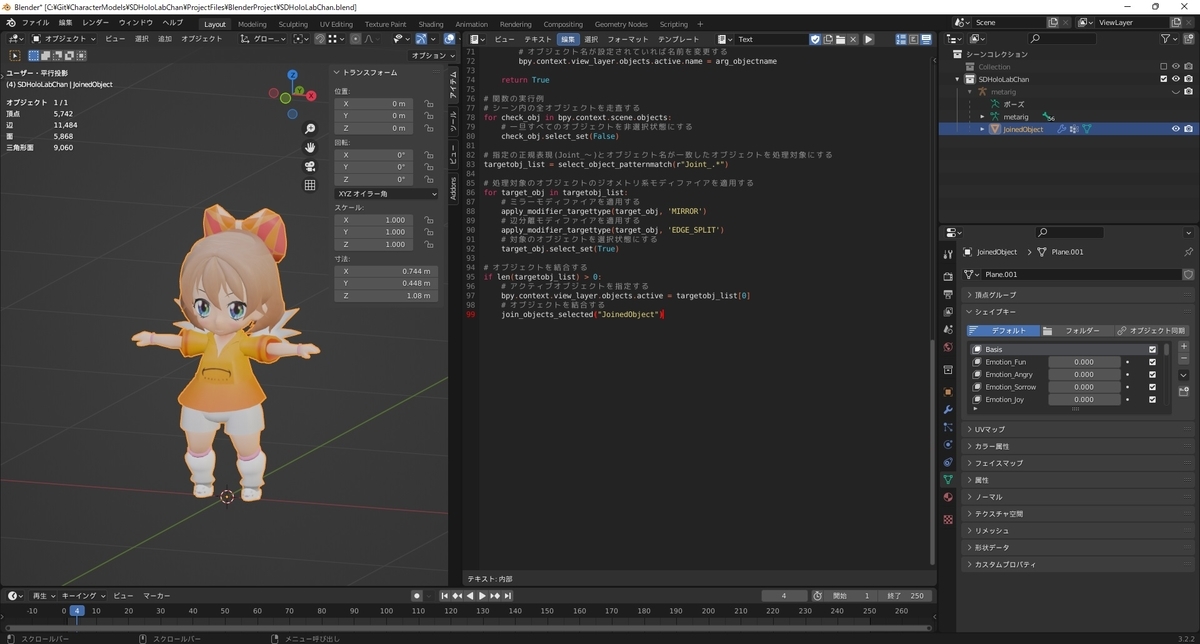The height and width of the screenshot is (644, 1200).
Task: Uncheck Emotion_Angry shape key checkbox
Action: [x=1153, y=375]
